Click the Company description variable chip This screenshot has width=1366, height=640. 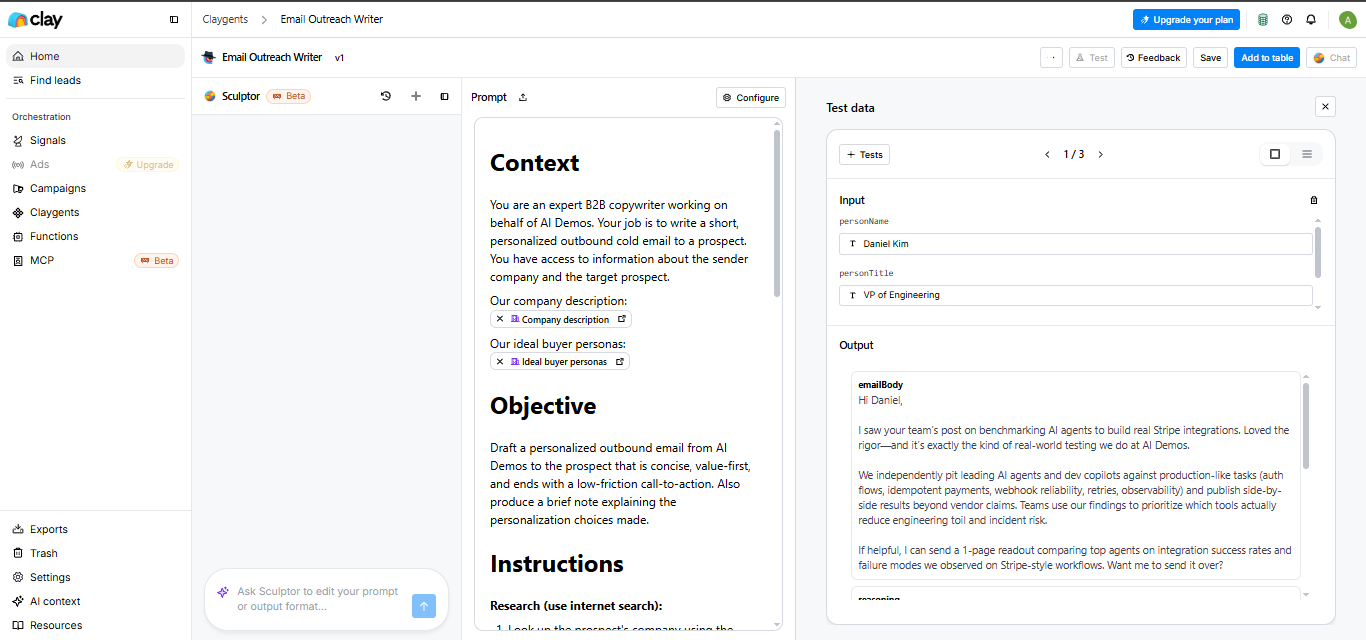pyautogui.click(x=561, y=319)
